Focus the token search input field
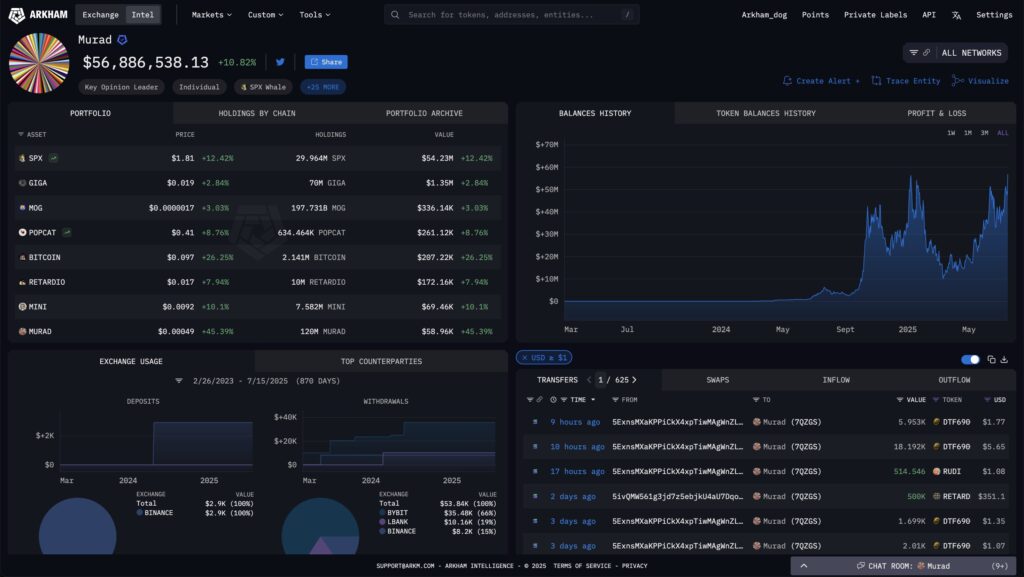 click(512, 14)
